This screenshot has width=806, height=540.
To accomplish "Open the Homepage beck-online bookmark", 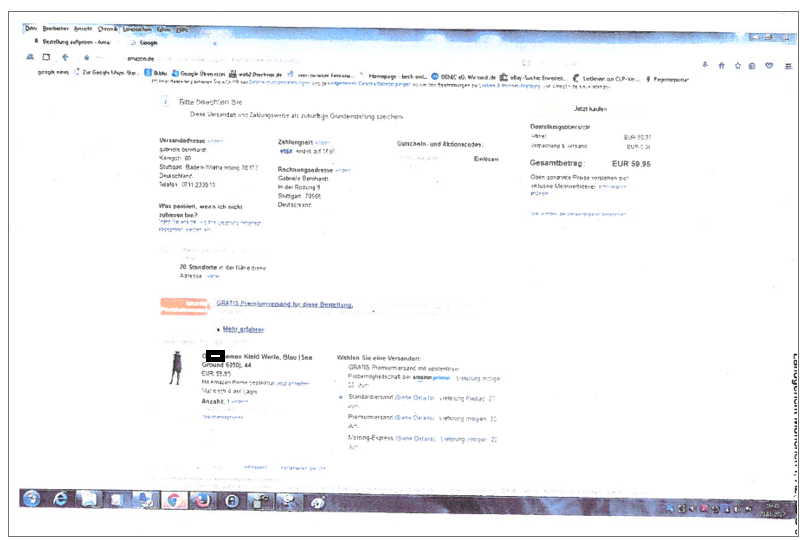I will (394, 76).
